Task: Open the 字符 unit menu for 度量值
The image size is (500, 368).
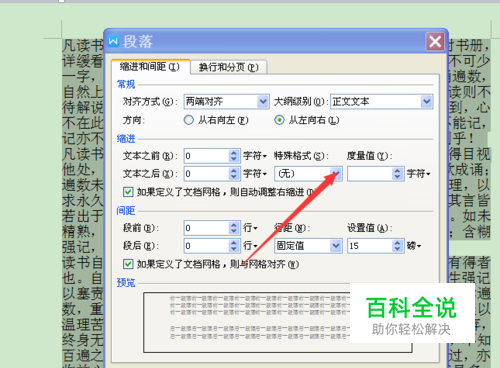Action: 419,174
